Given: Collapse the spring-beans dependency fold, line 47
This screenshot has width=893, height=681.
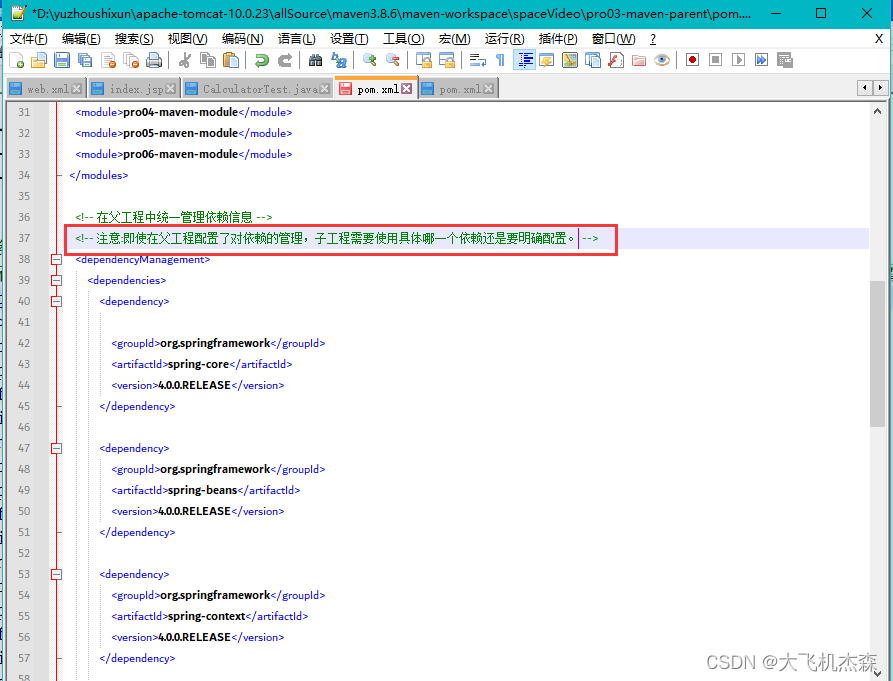Looking at the screenshot, I should pyautogui.click(x=56, y=448).
